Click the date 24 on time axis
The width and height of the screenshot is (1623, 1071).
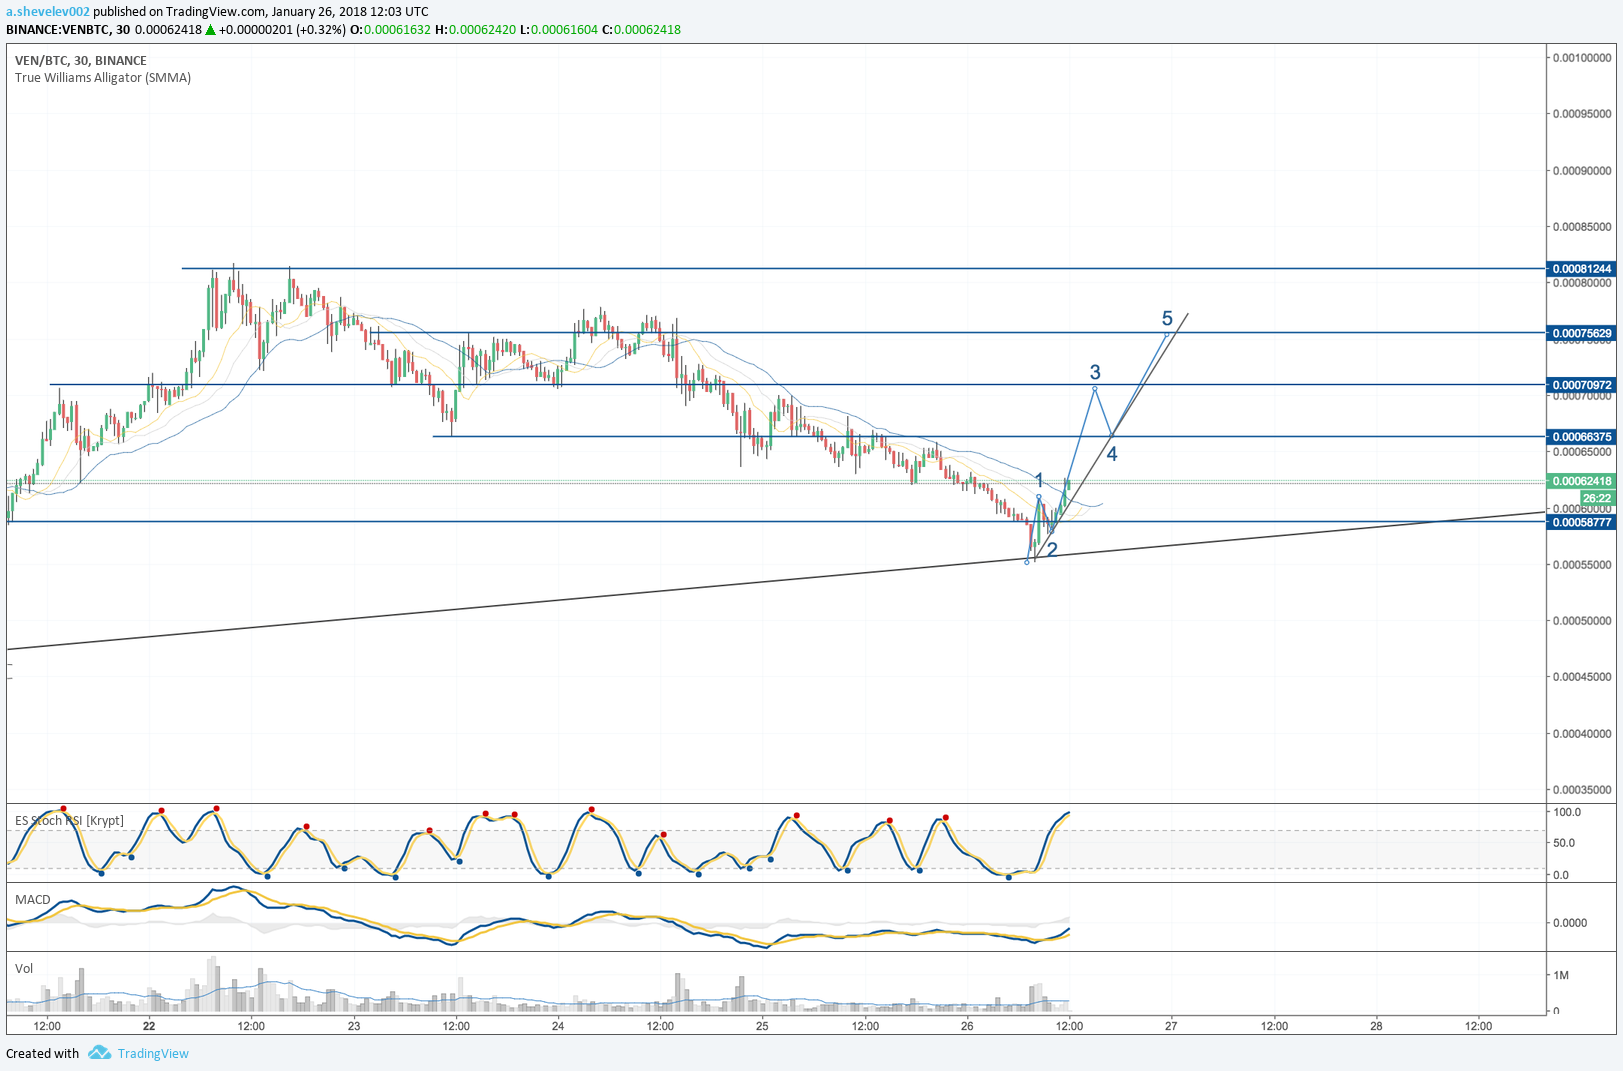click(x=558, y=1026)
